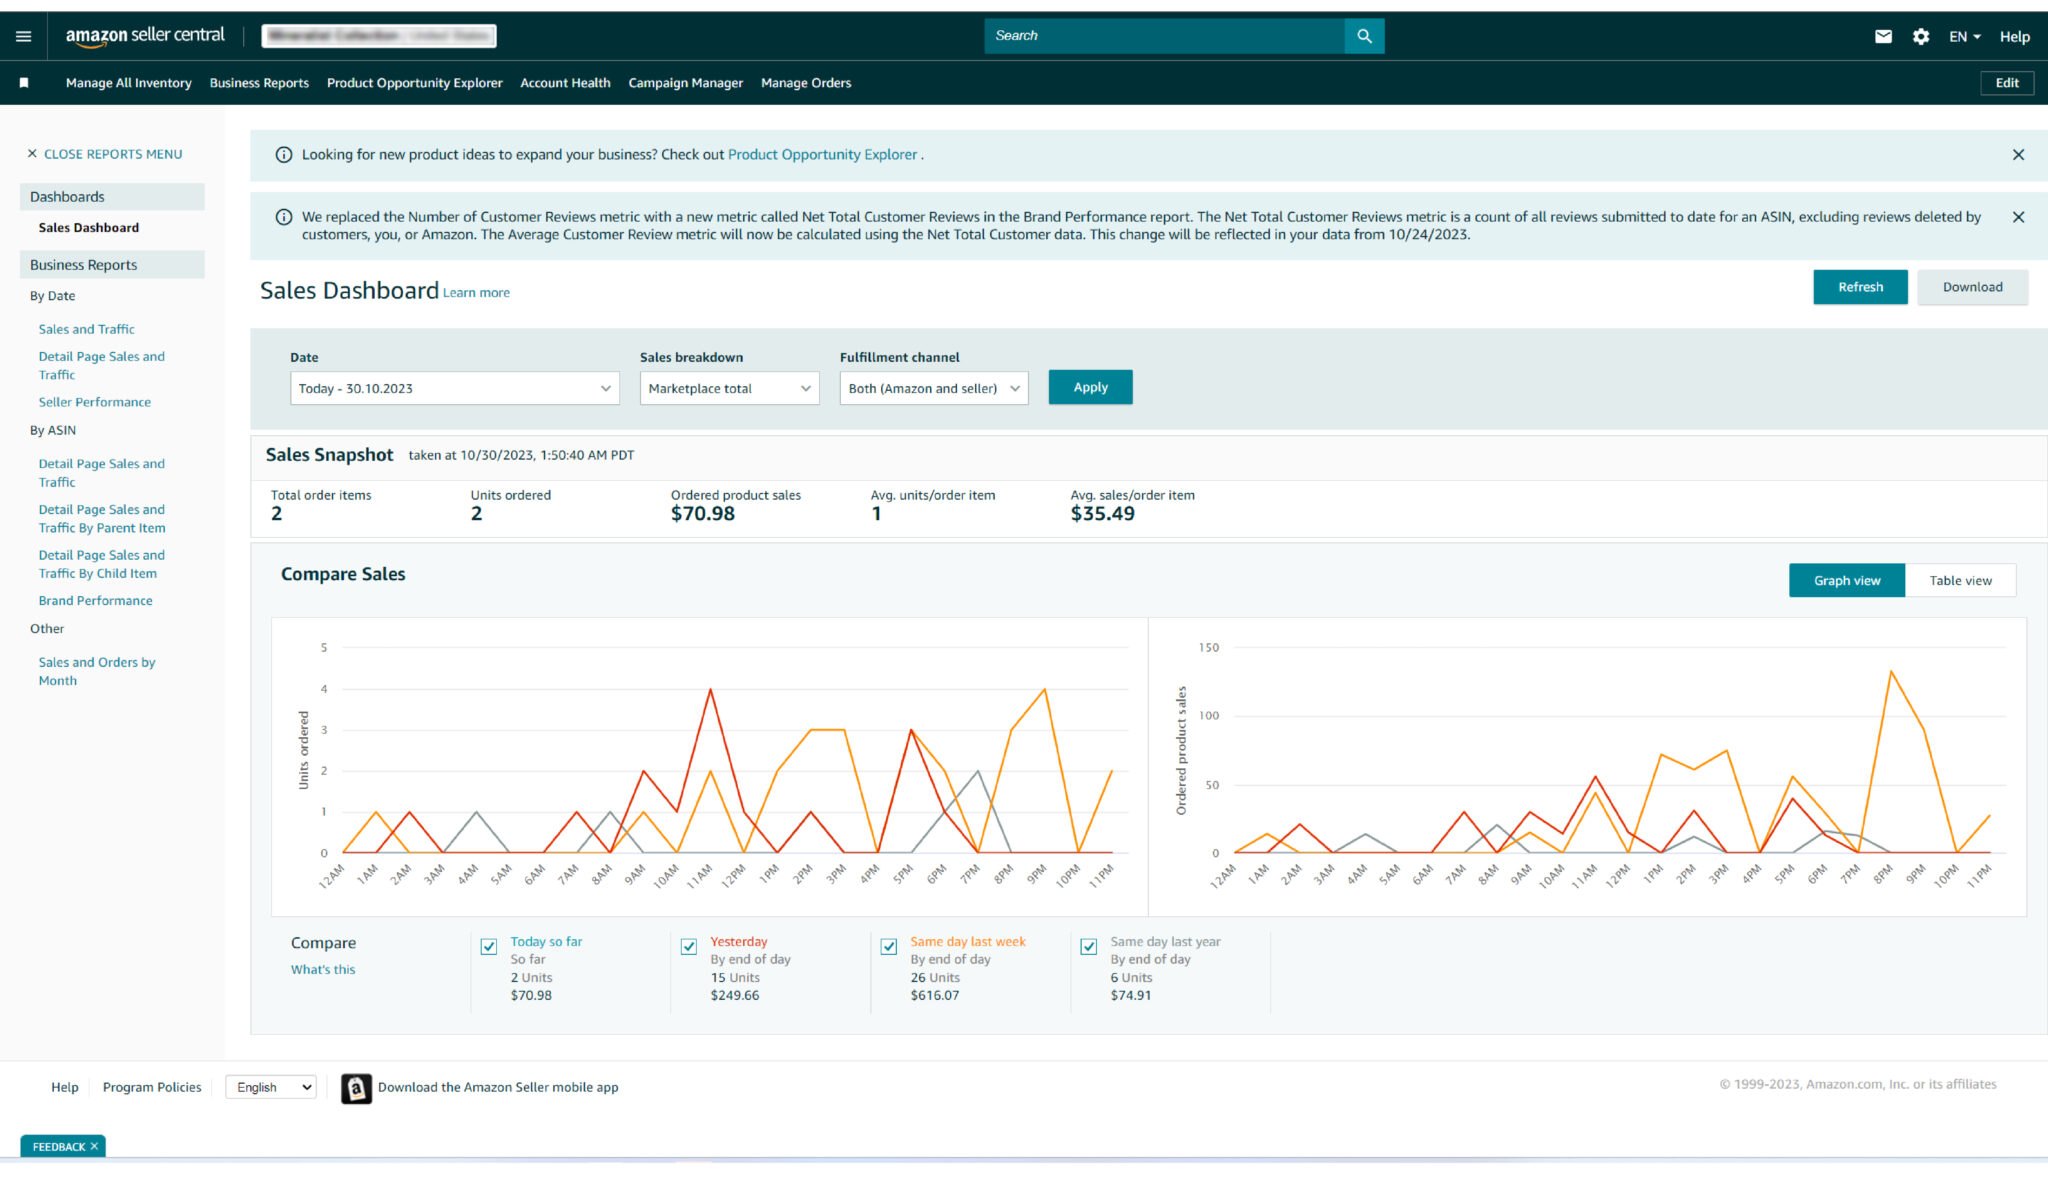
Task: Open the Date dropdown
Action: point(455,388)
